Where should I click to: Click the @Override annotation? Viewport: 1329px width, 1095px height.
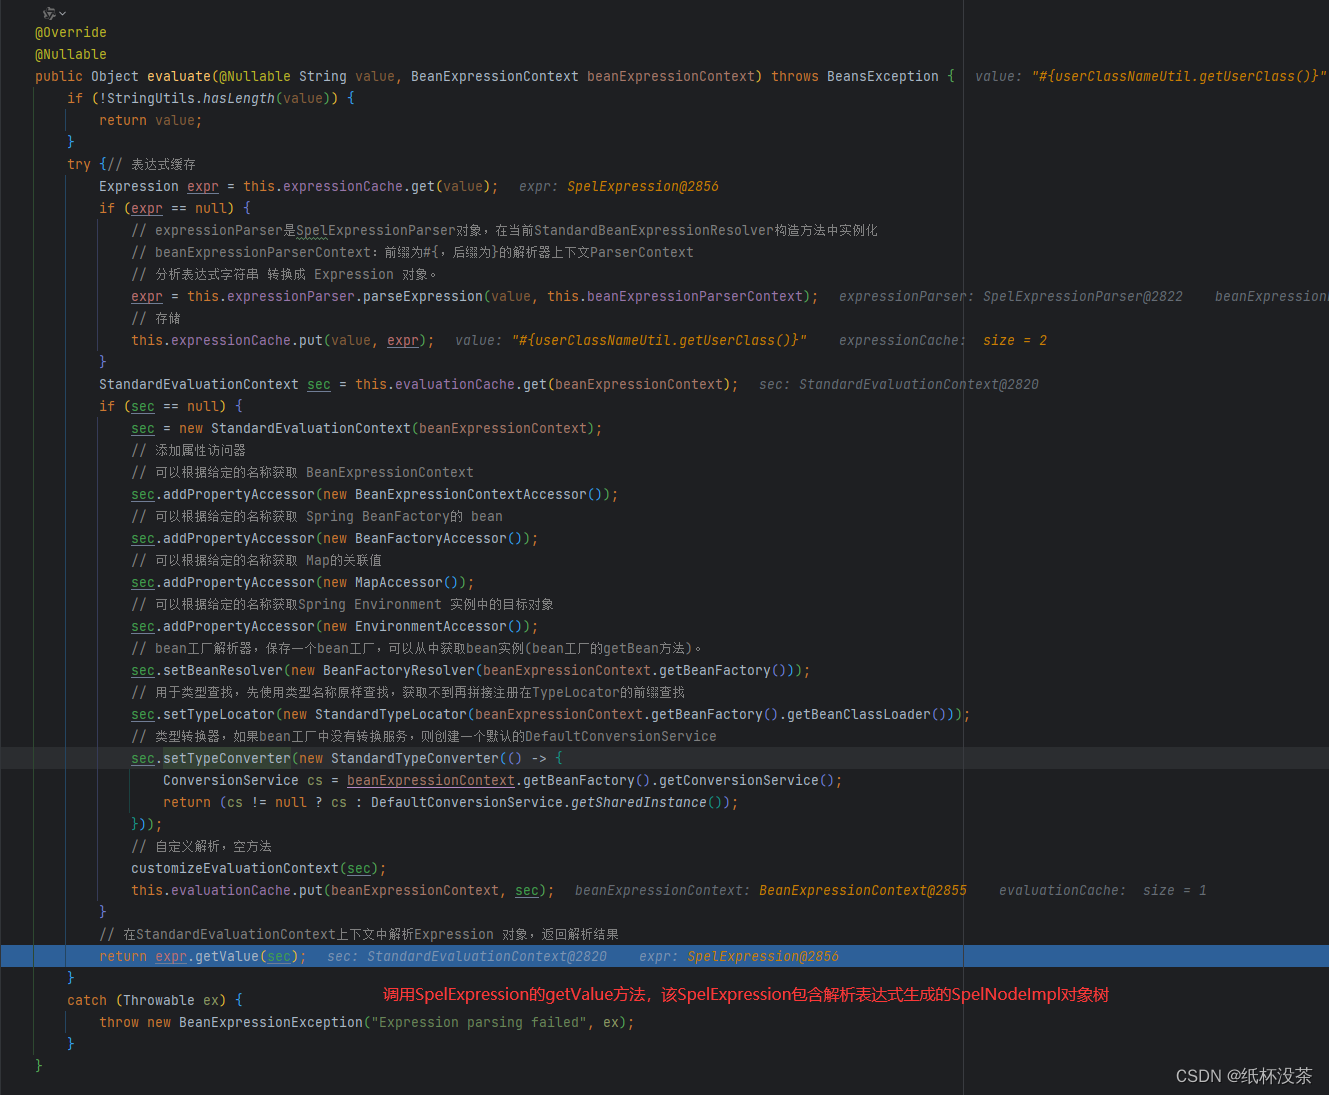[71, 32]
